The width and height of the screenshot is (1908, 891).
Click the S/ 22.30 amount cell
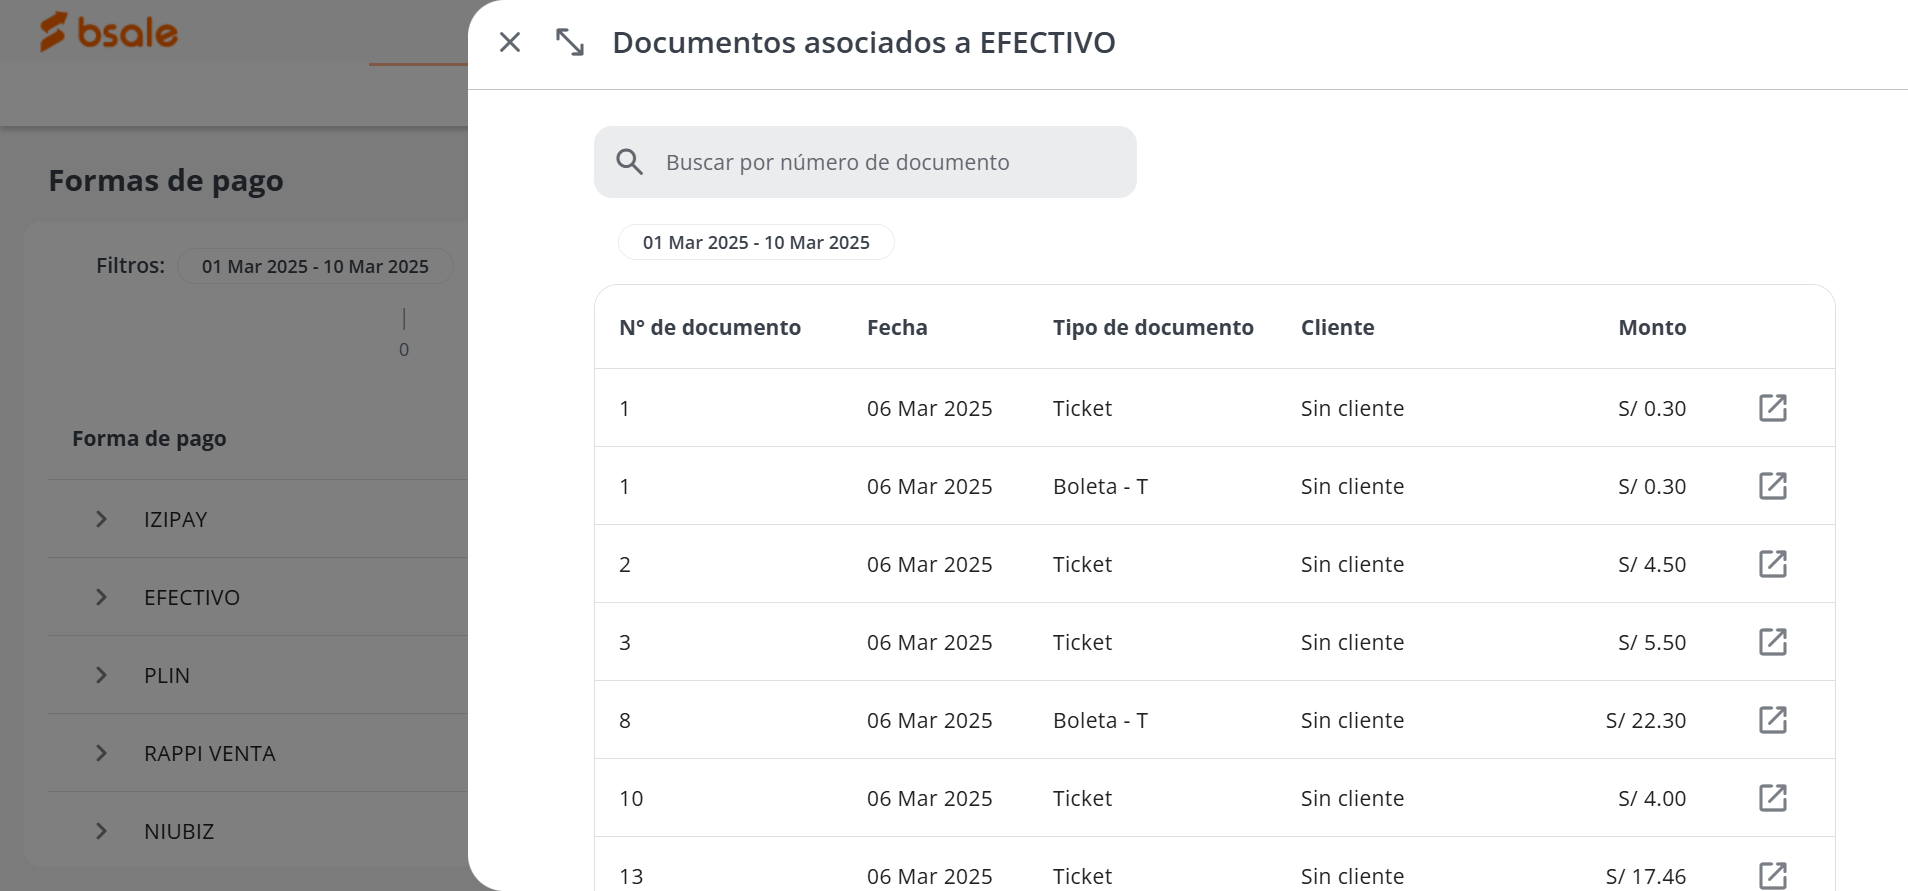tap(1646, 720)
